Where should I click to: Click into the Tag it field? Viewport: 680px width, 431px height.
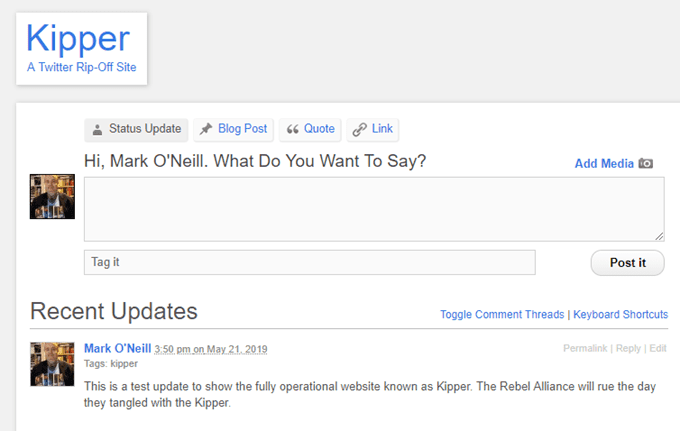pyautogui.click(x=310, y=262)
